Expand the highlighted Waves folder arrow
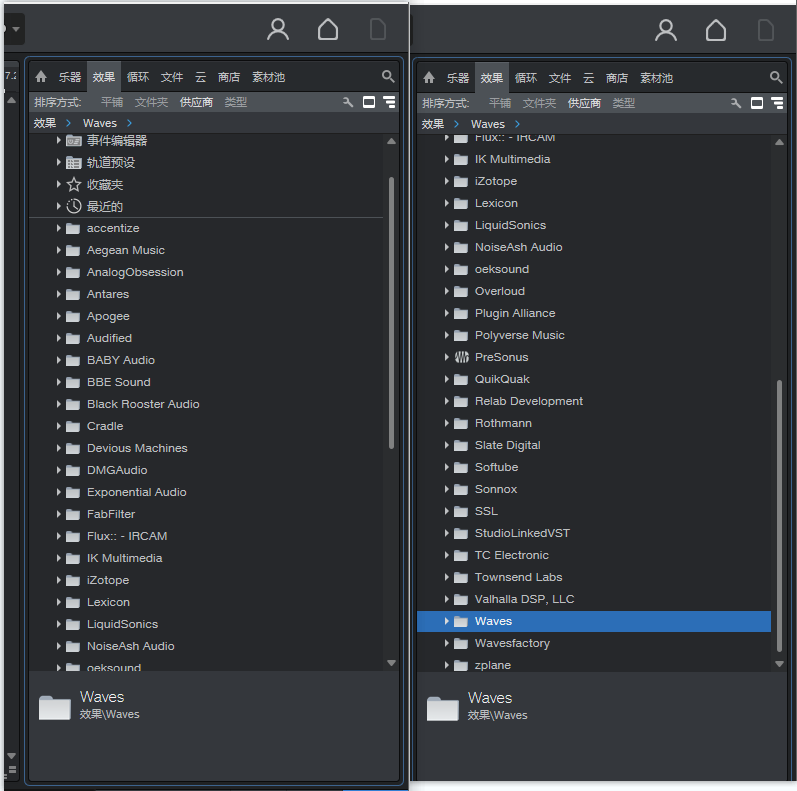 click(447, 621)
